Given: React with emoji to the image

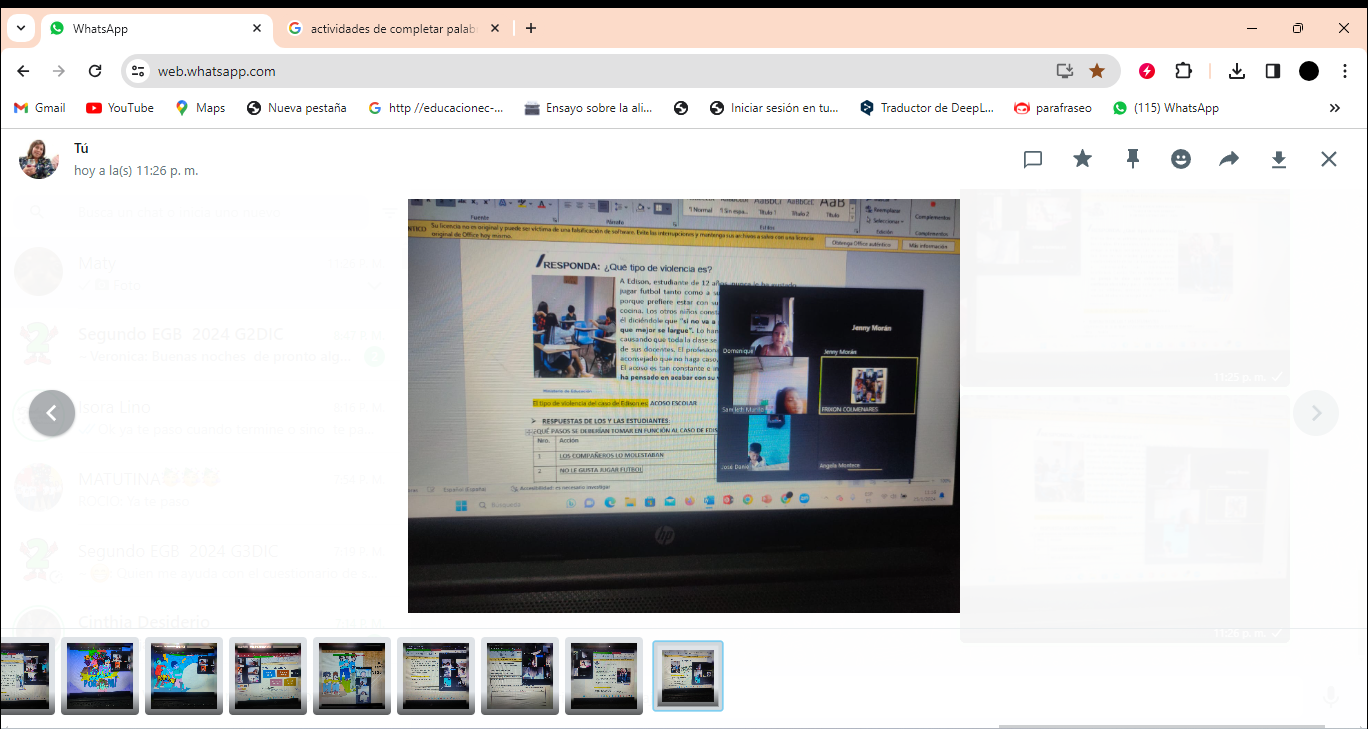Looking at the screenshot, I should (1181, 159).
